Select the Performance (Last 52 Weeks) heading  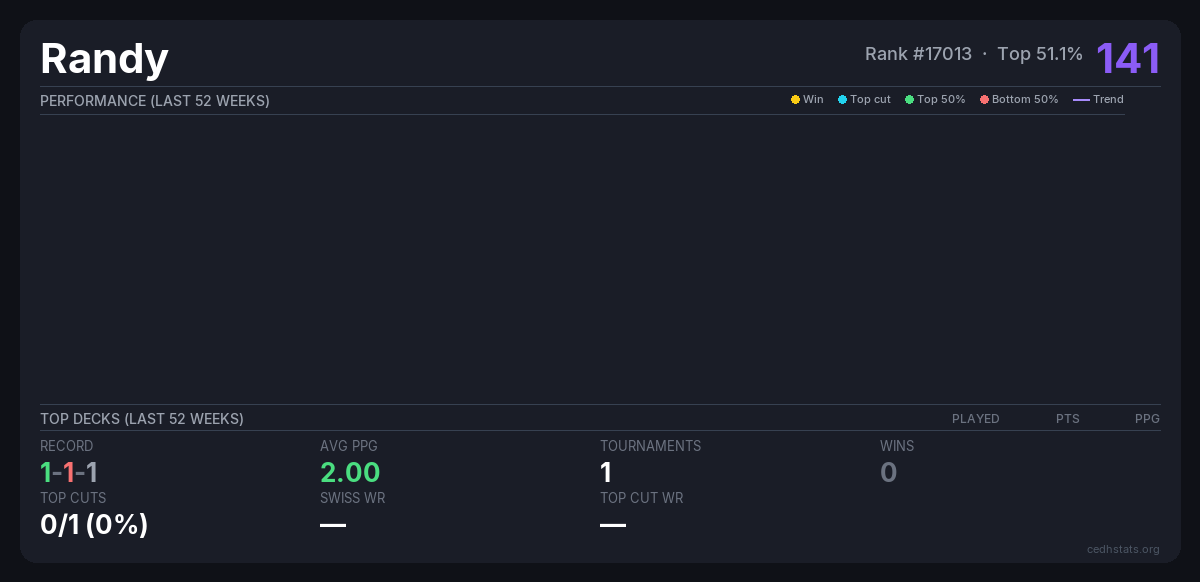[155, 101]
